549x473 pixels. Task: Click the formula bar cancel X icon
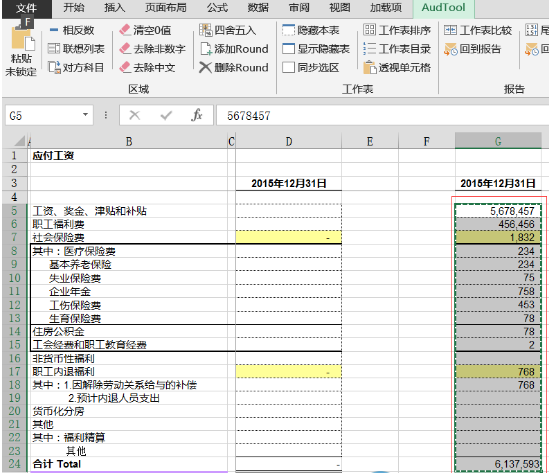pyautogui.click(x=134, y=115)
